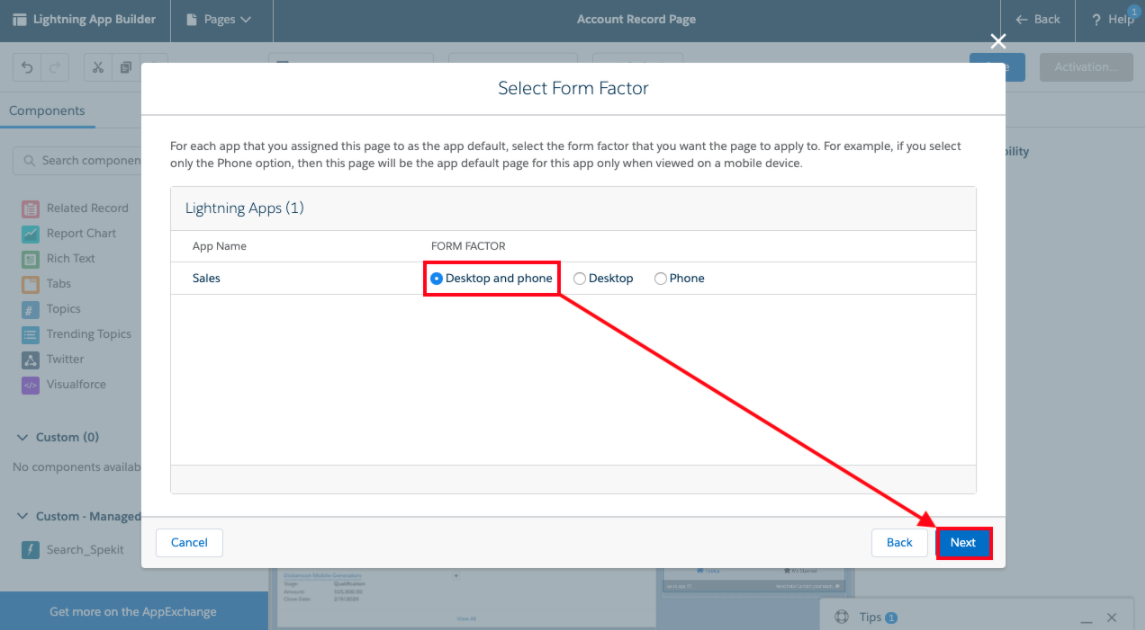Select the Rich Text component icon
The width and height of the screenshot is (1145, 630).
coord(28,258)
